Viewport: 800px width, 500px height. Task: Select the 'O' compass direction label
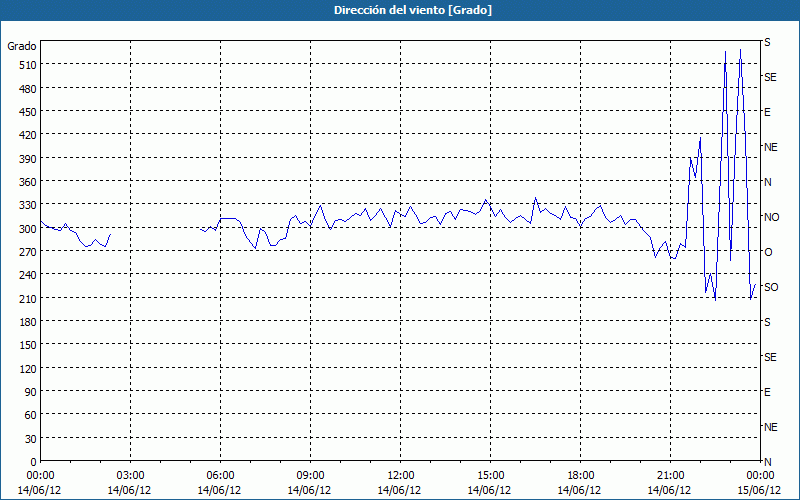click(x=768, y=253)
